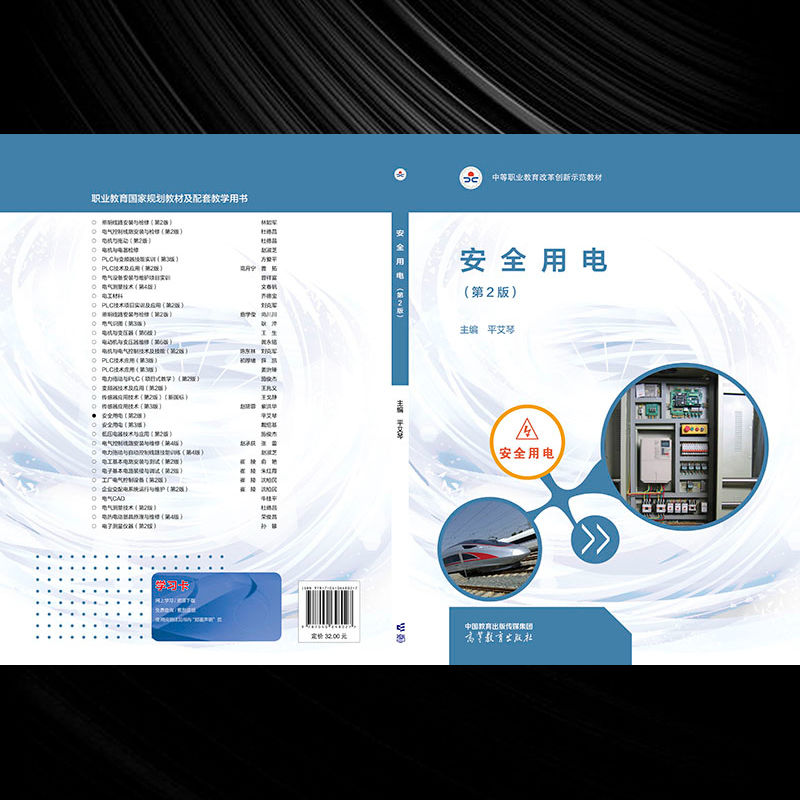This screenshot has height=800, width=800.
Task: Click 安全用电（第3版） in the book list
Action: (x=126, y=425)
